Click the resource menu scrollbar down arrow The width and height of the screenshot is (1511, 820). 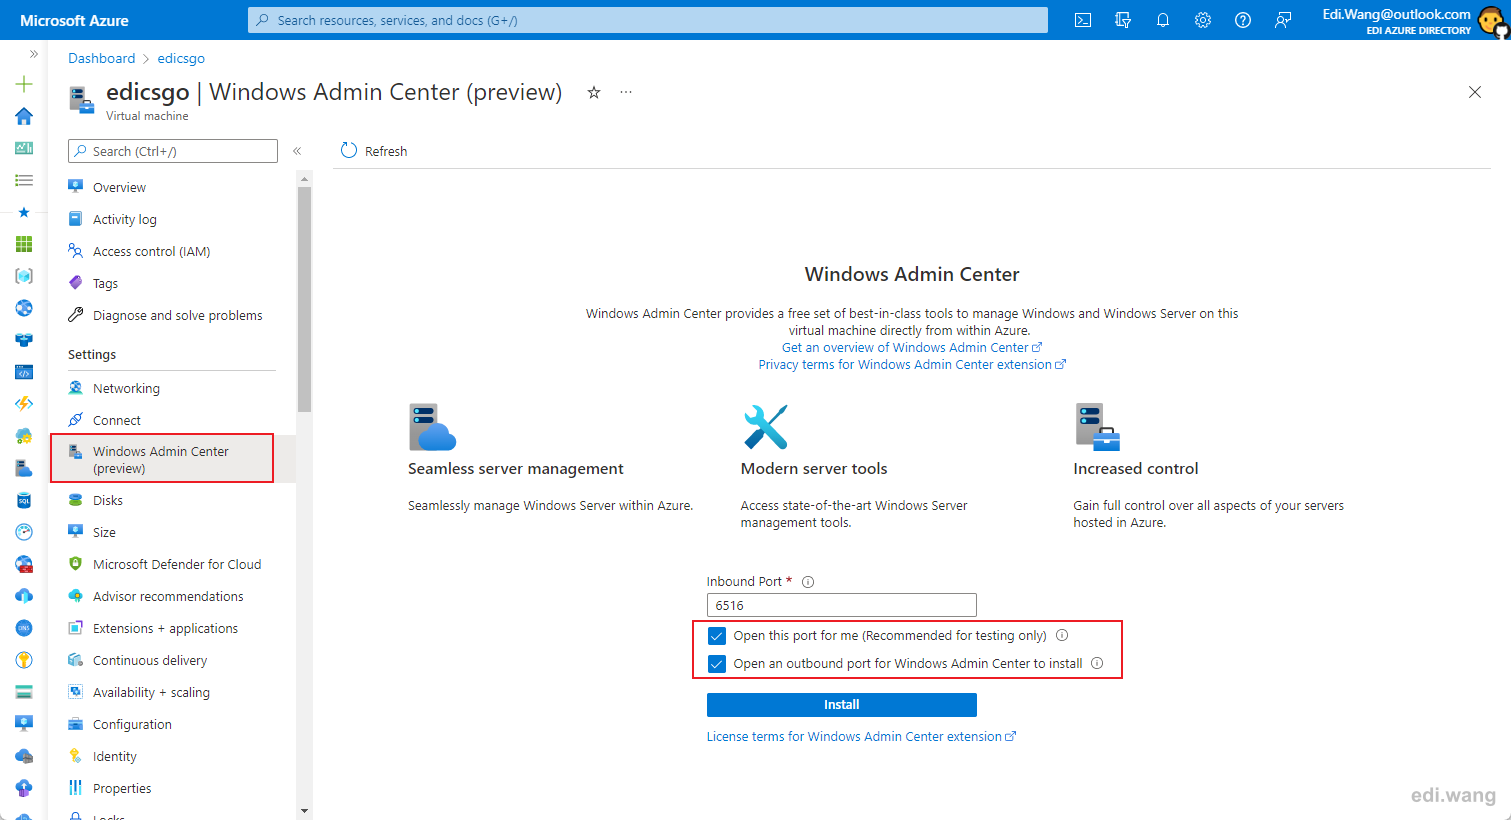pos(304,811)
